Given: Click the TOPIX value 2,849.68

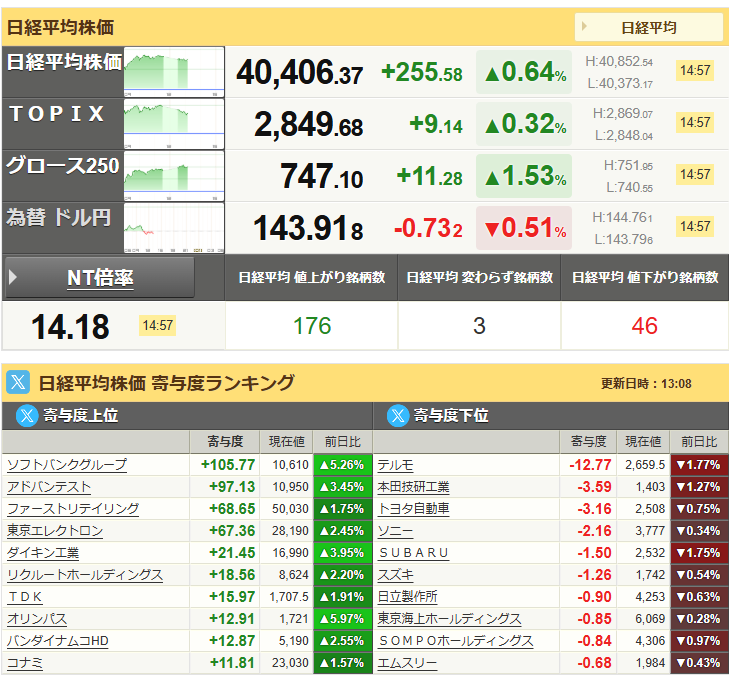Looking at the screenshot, I should (308, 125).
